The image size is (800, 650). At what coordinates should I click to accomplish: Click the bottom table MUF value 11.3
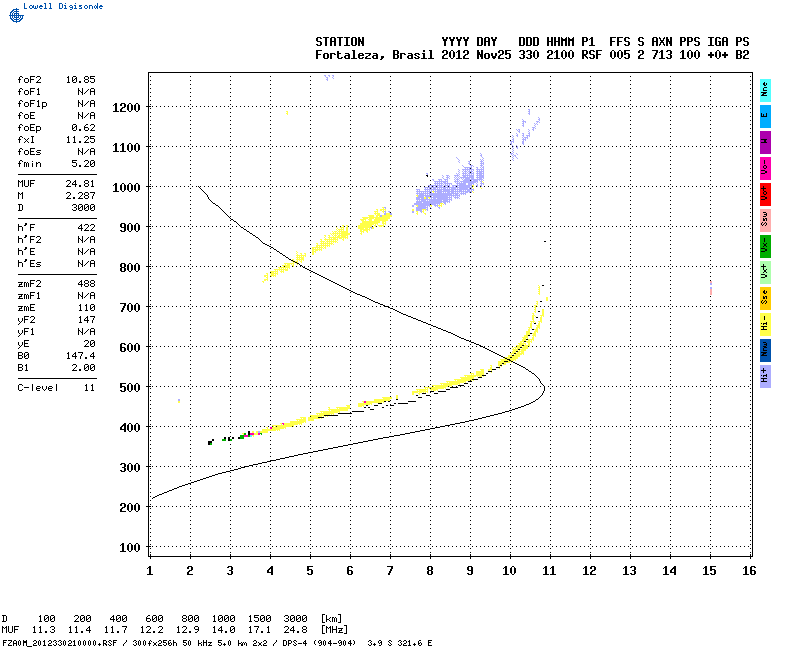(x=43, y=630)
